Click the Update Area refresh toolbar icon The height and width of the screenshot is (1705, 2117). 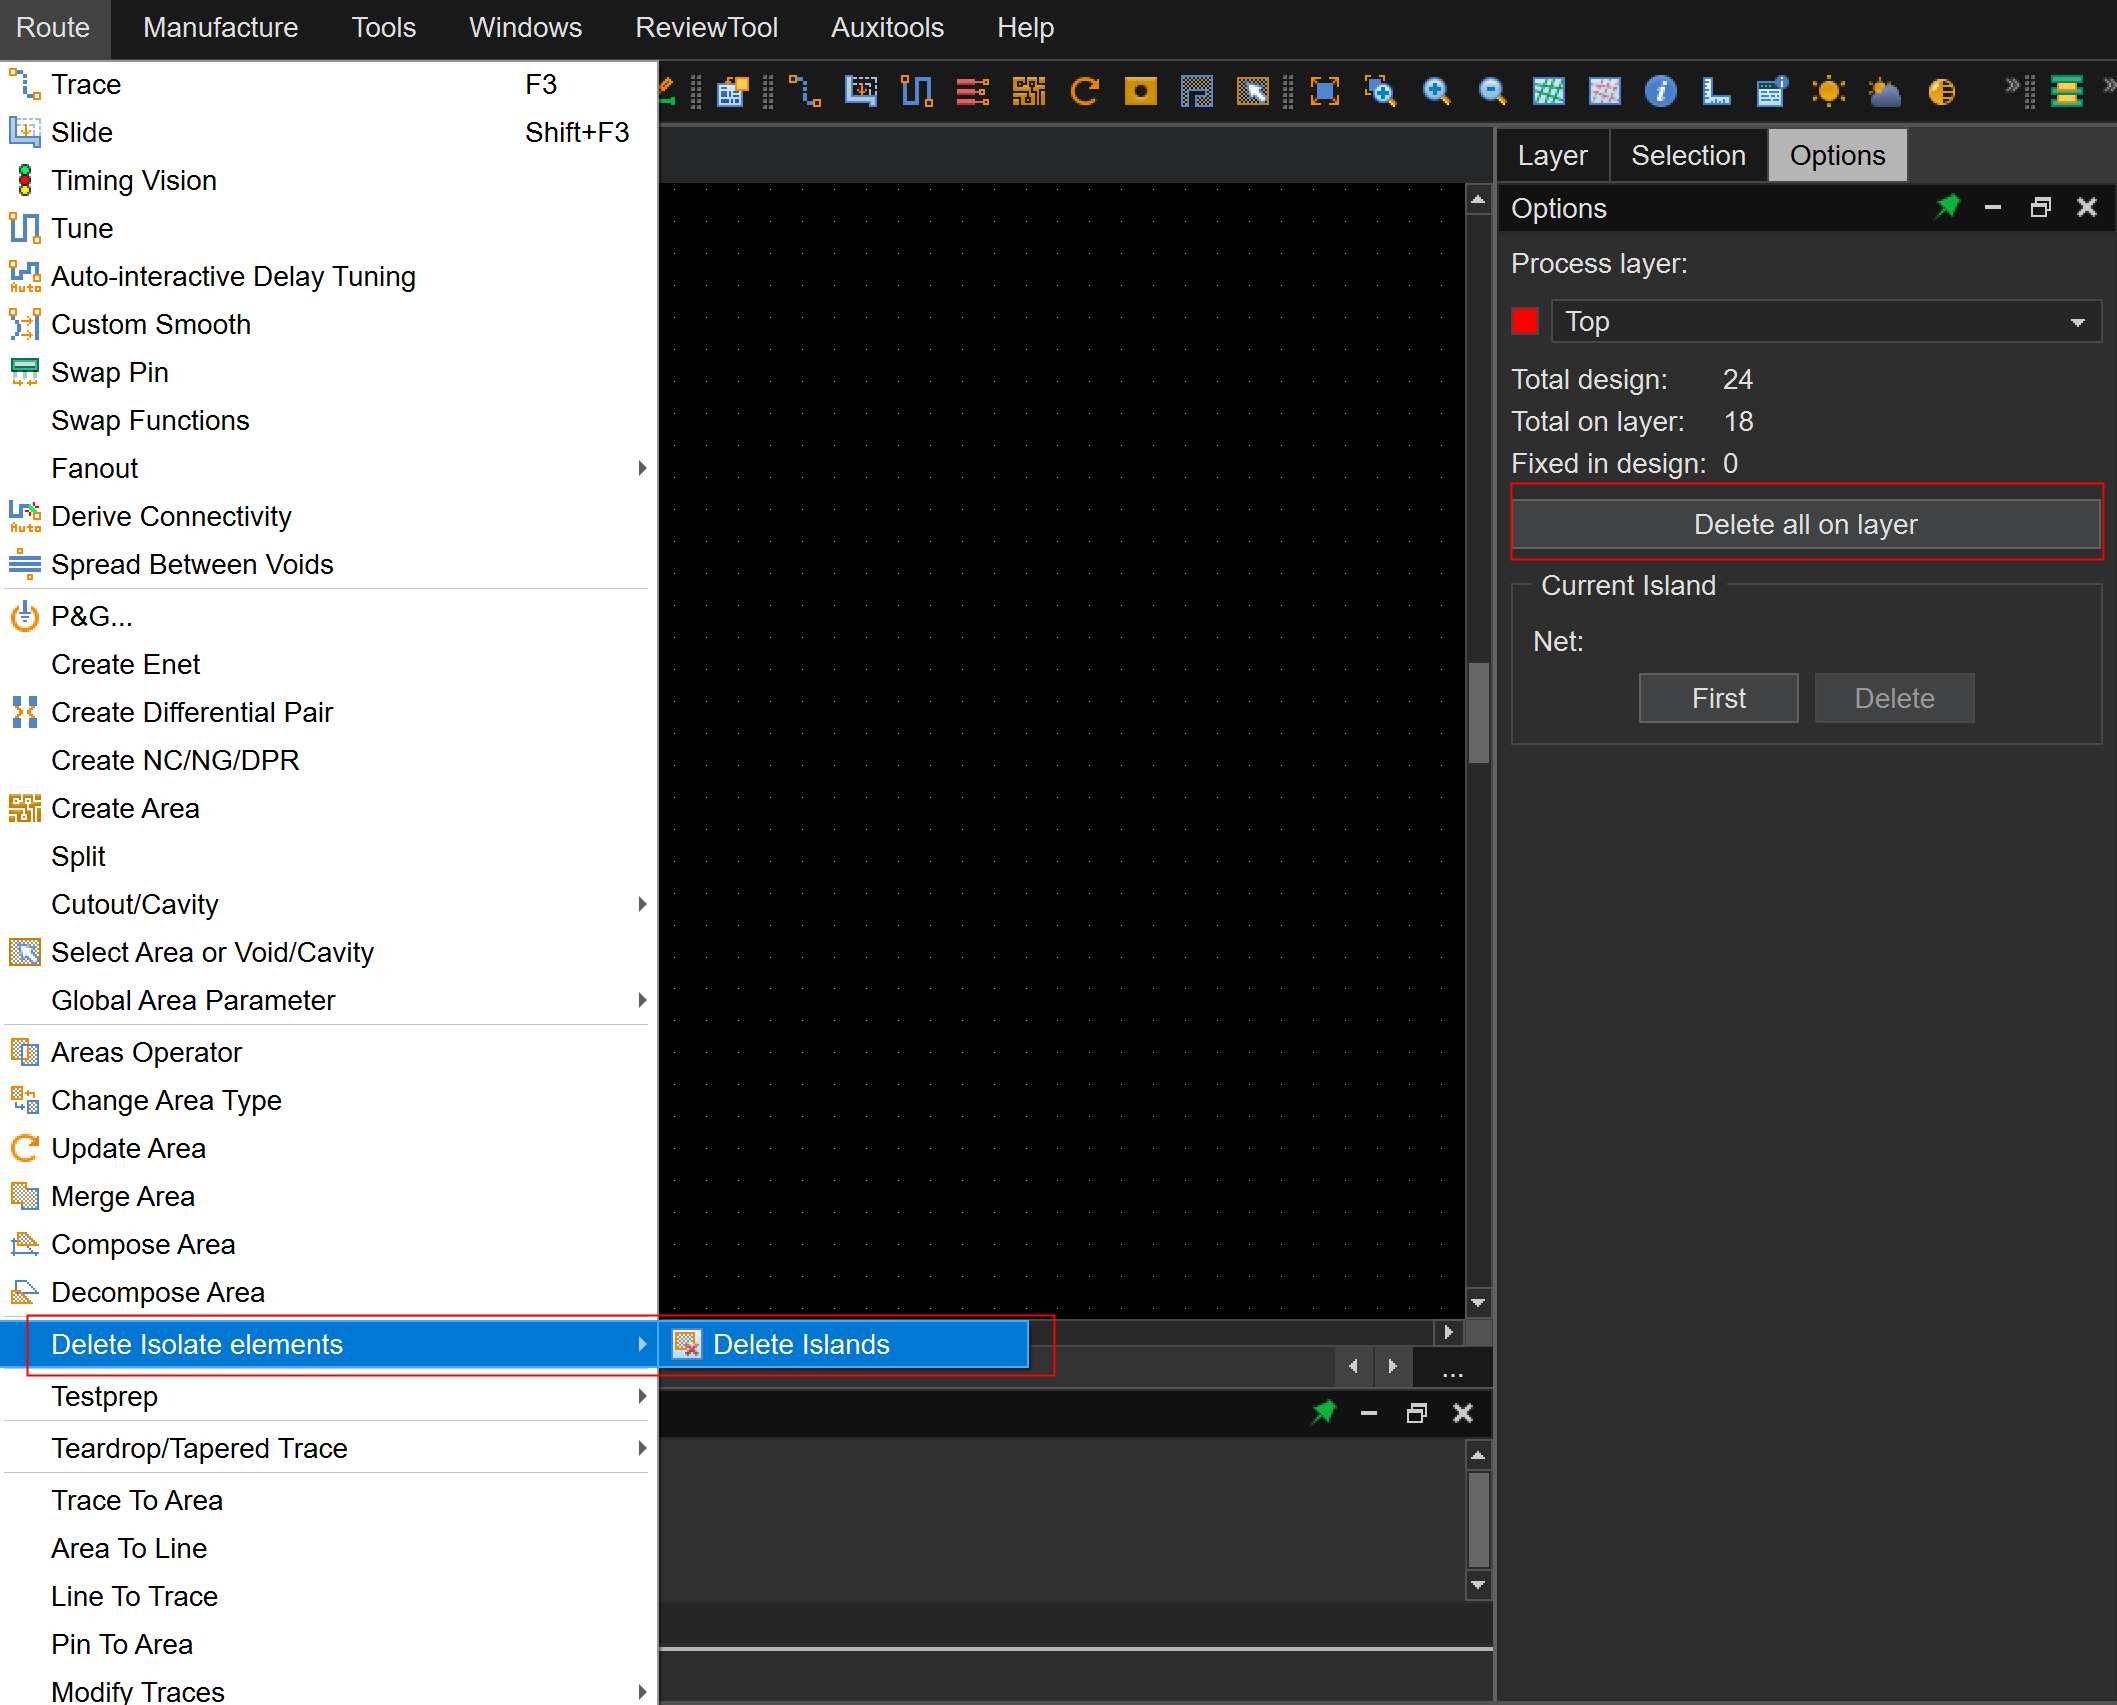pyautogui.click(x=1084, y=92)
